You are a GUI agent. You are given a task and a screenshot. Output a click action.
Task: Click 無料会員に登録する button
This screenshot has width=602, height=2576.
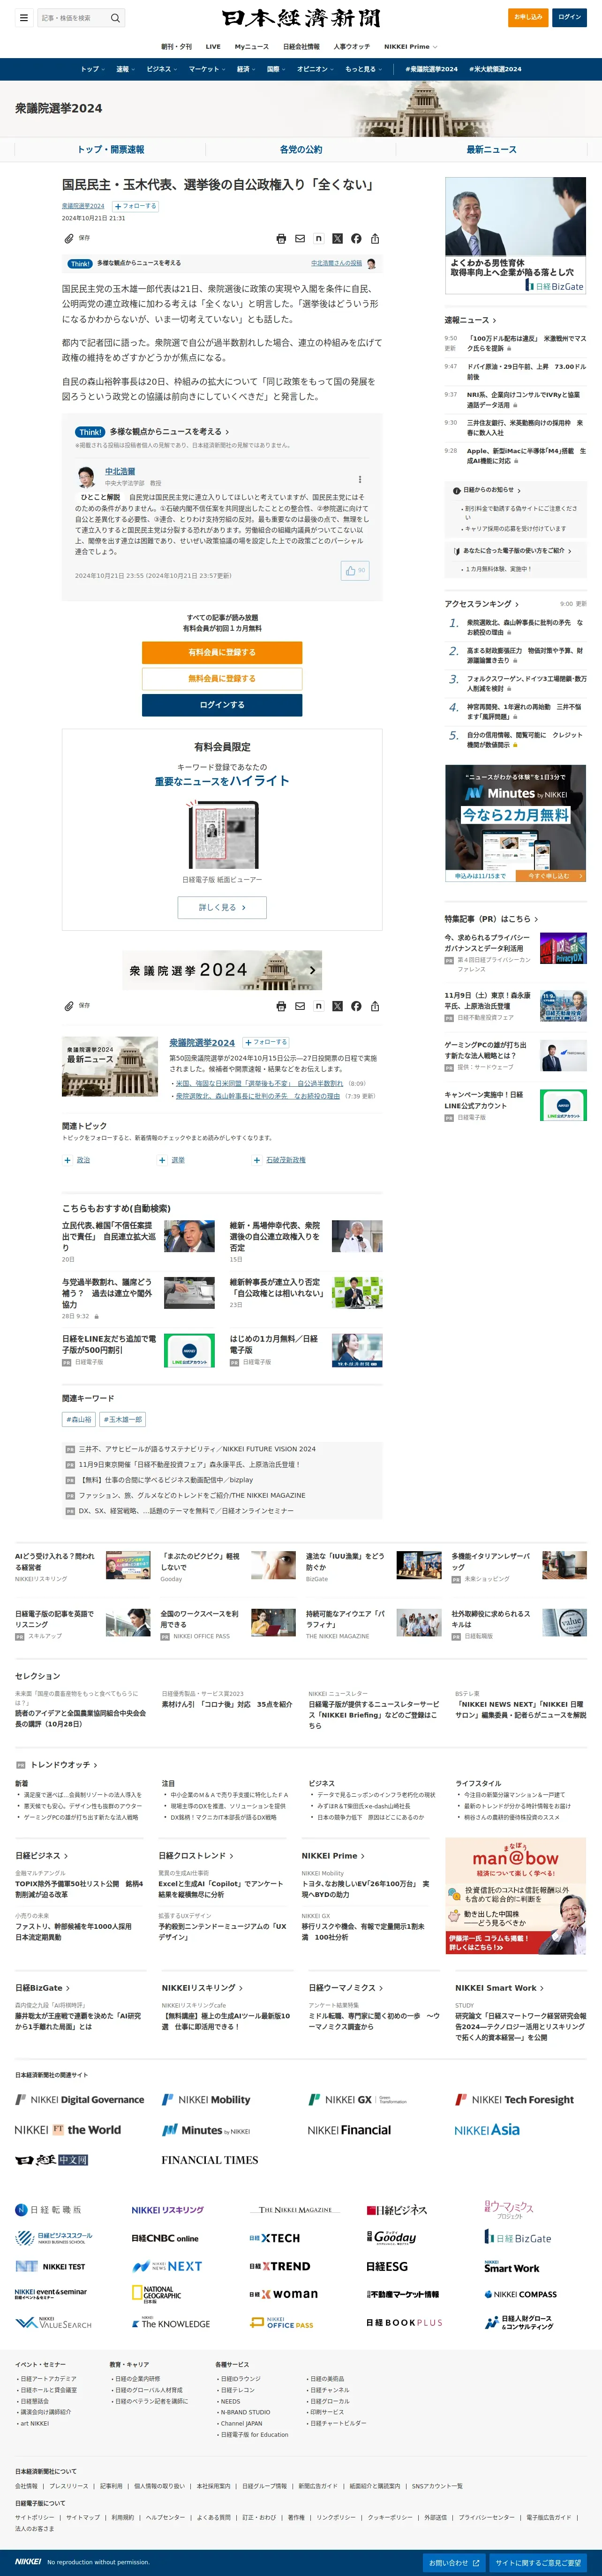click(x=222, y=678)
